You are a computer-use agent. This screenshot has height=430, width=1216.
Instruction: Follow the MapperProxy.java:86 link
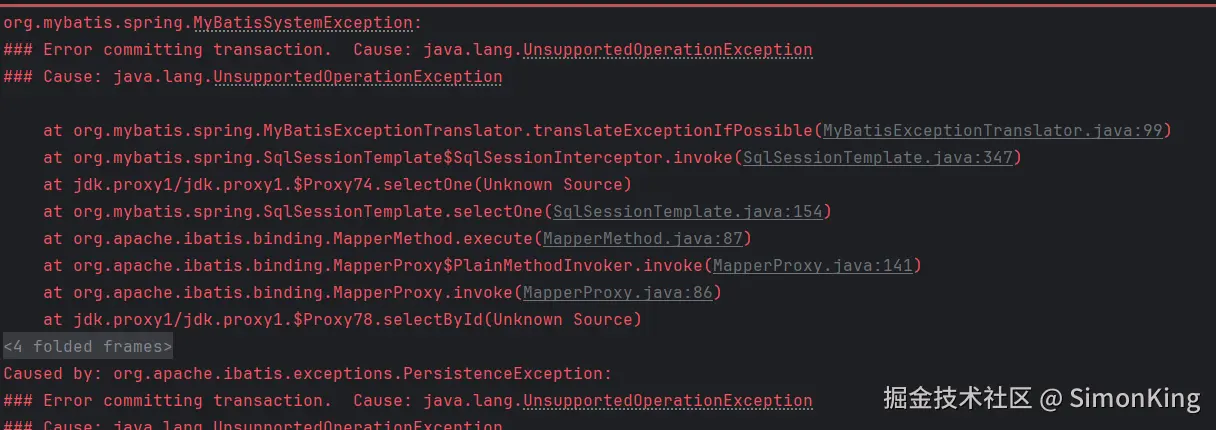[619, 292]
